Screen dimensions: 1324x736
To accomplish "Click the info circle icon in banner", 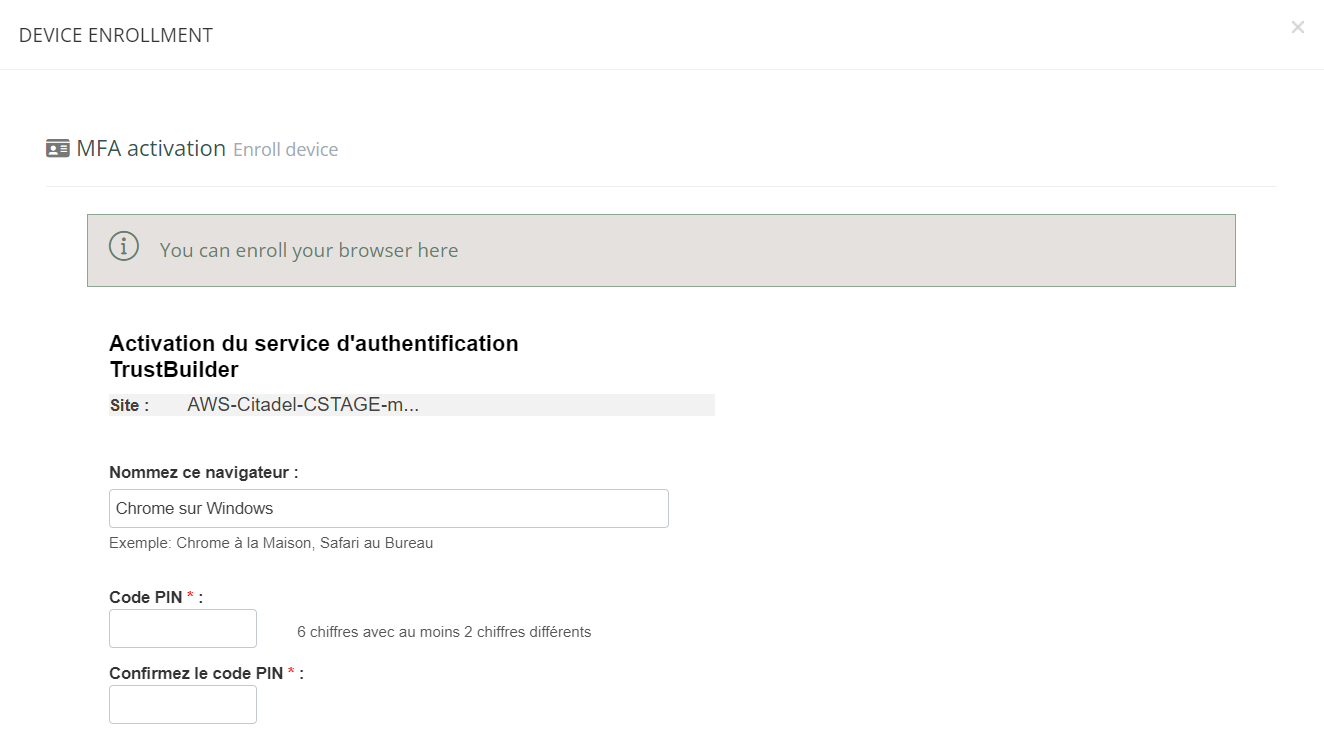I will [x=124, y=246].
